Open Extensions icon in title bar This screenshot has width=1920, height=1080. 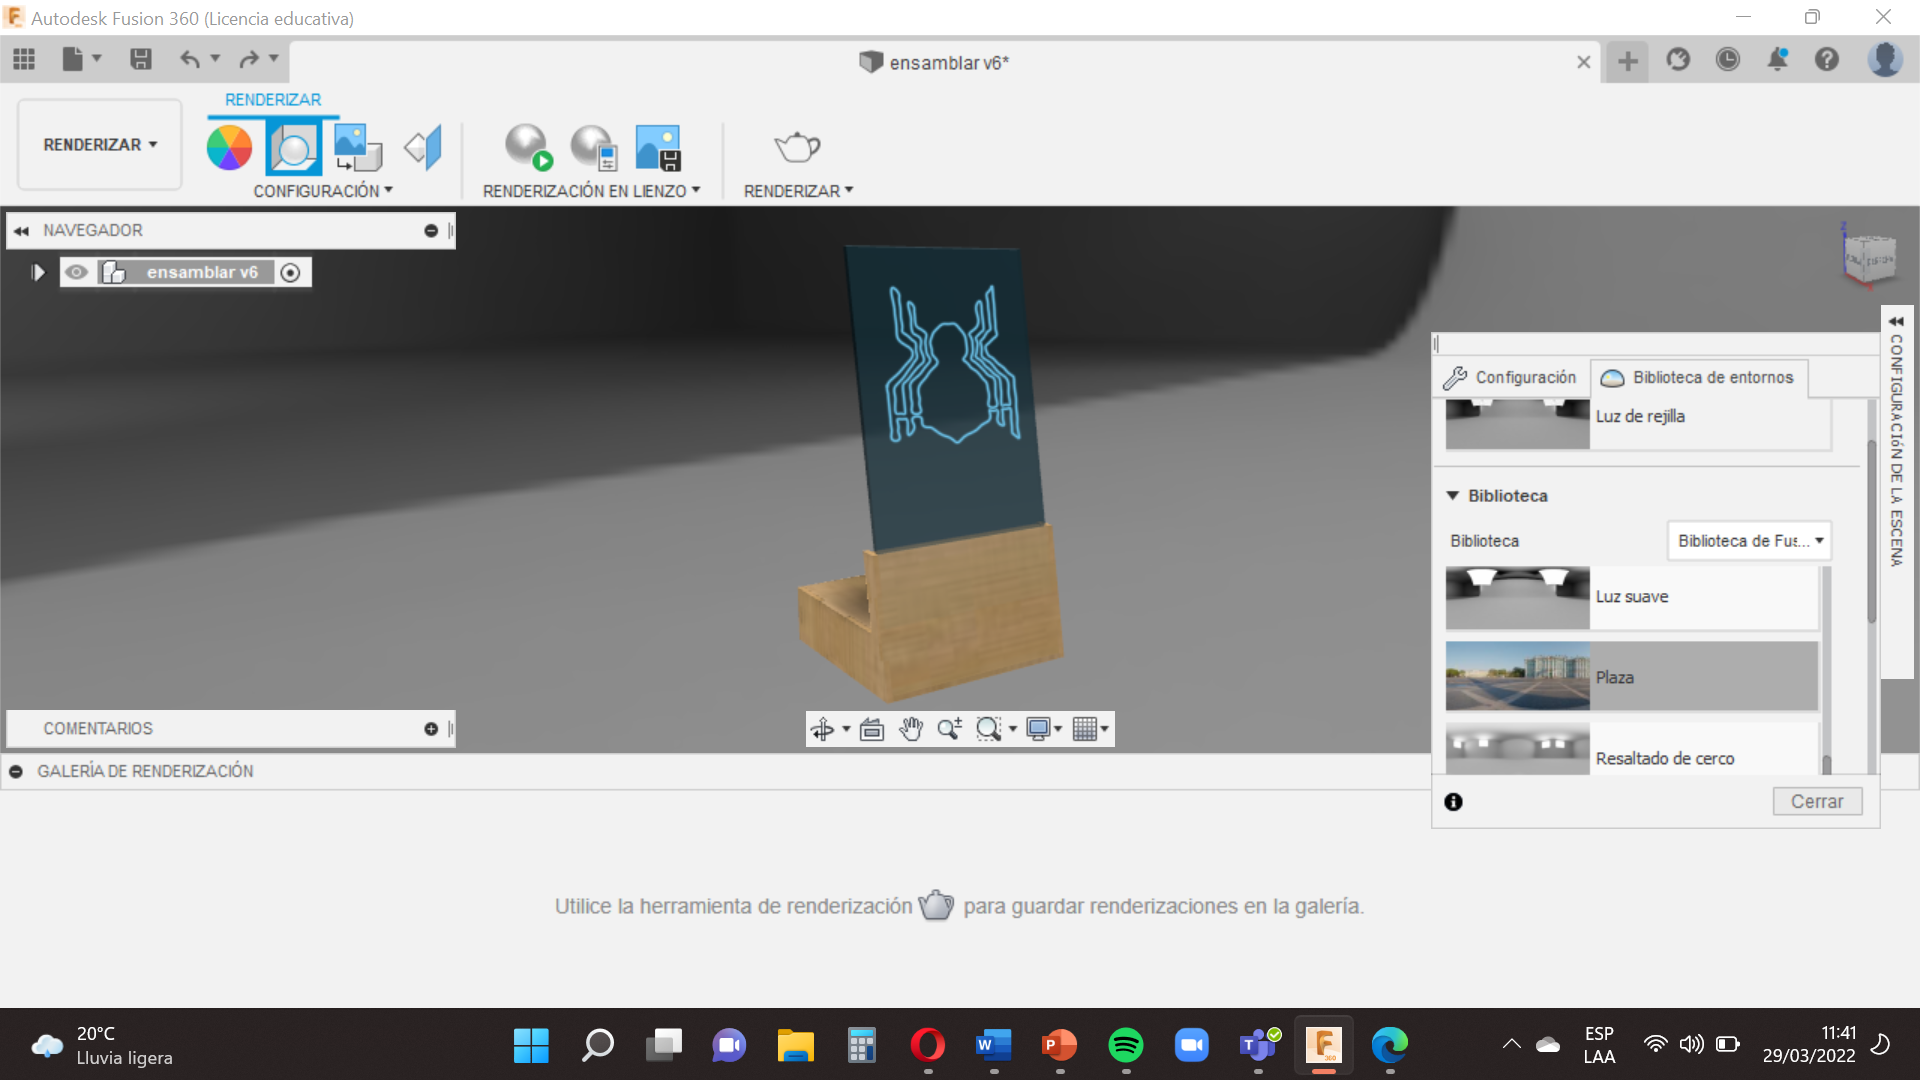[x=1678, y=60]
